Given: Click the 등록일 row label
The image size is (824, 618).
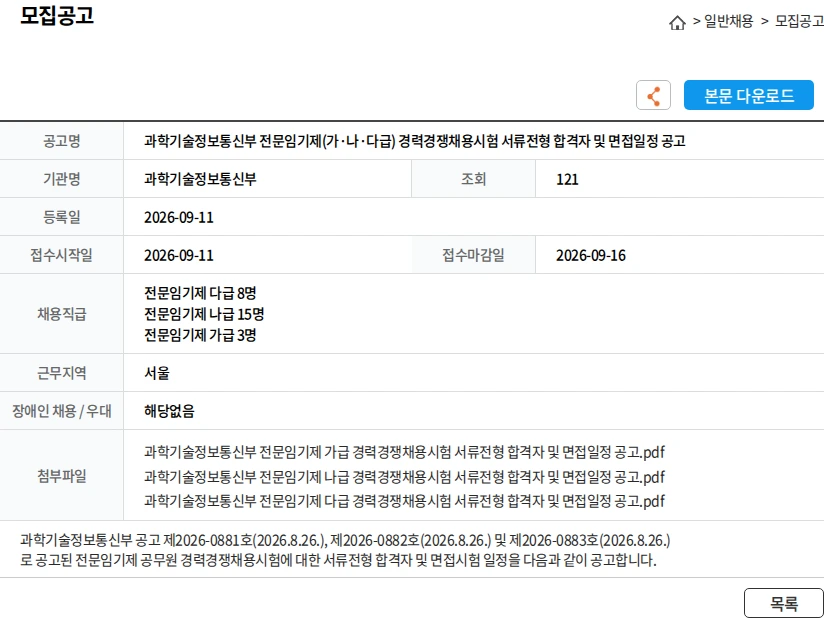Looking at the screenshot, I should (61, 218).
